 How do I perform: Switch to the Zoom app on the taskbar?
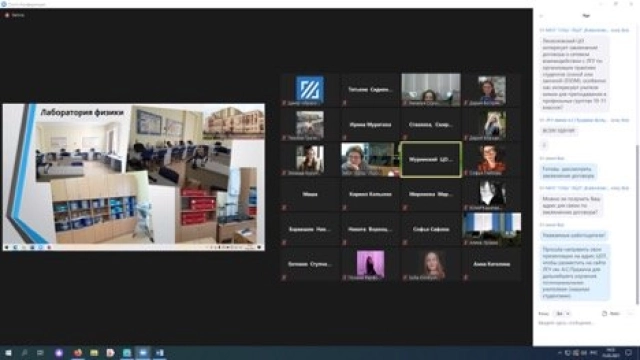click(143, 353)
